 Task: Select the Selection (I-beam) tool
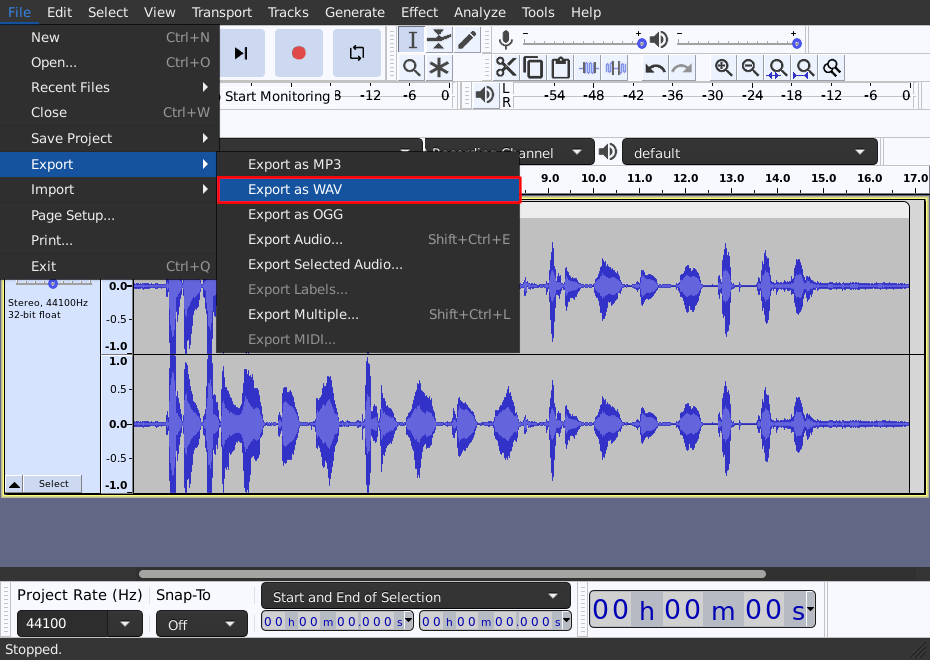pos(412,40)
